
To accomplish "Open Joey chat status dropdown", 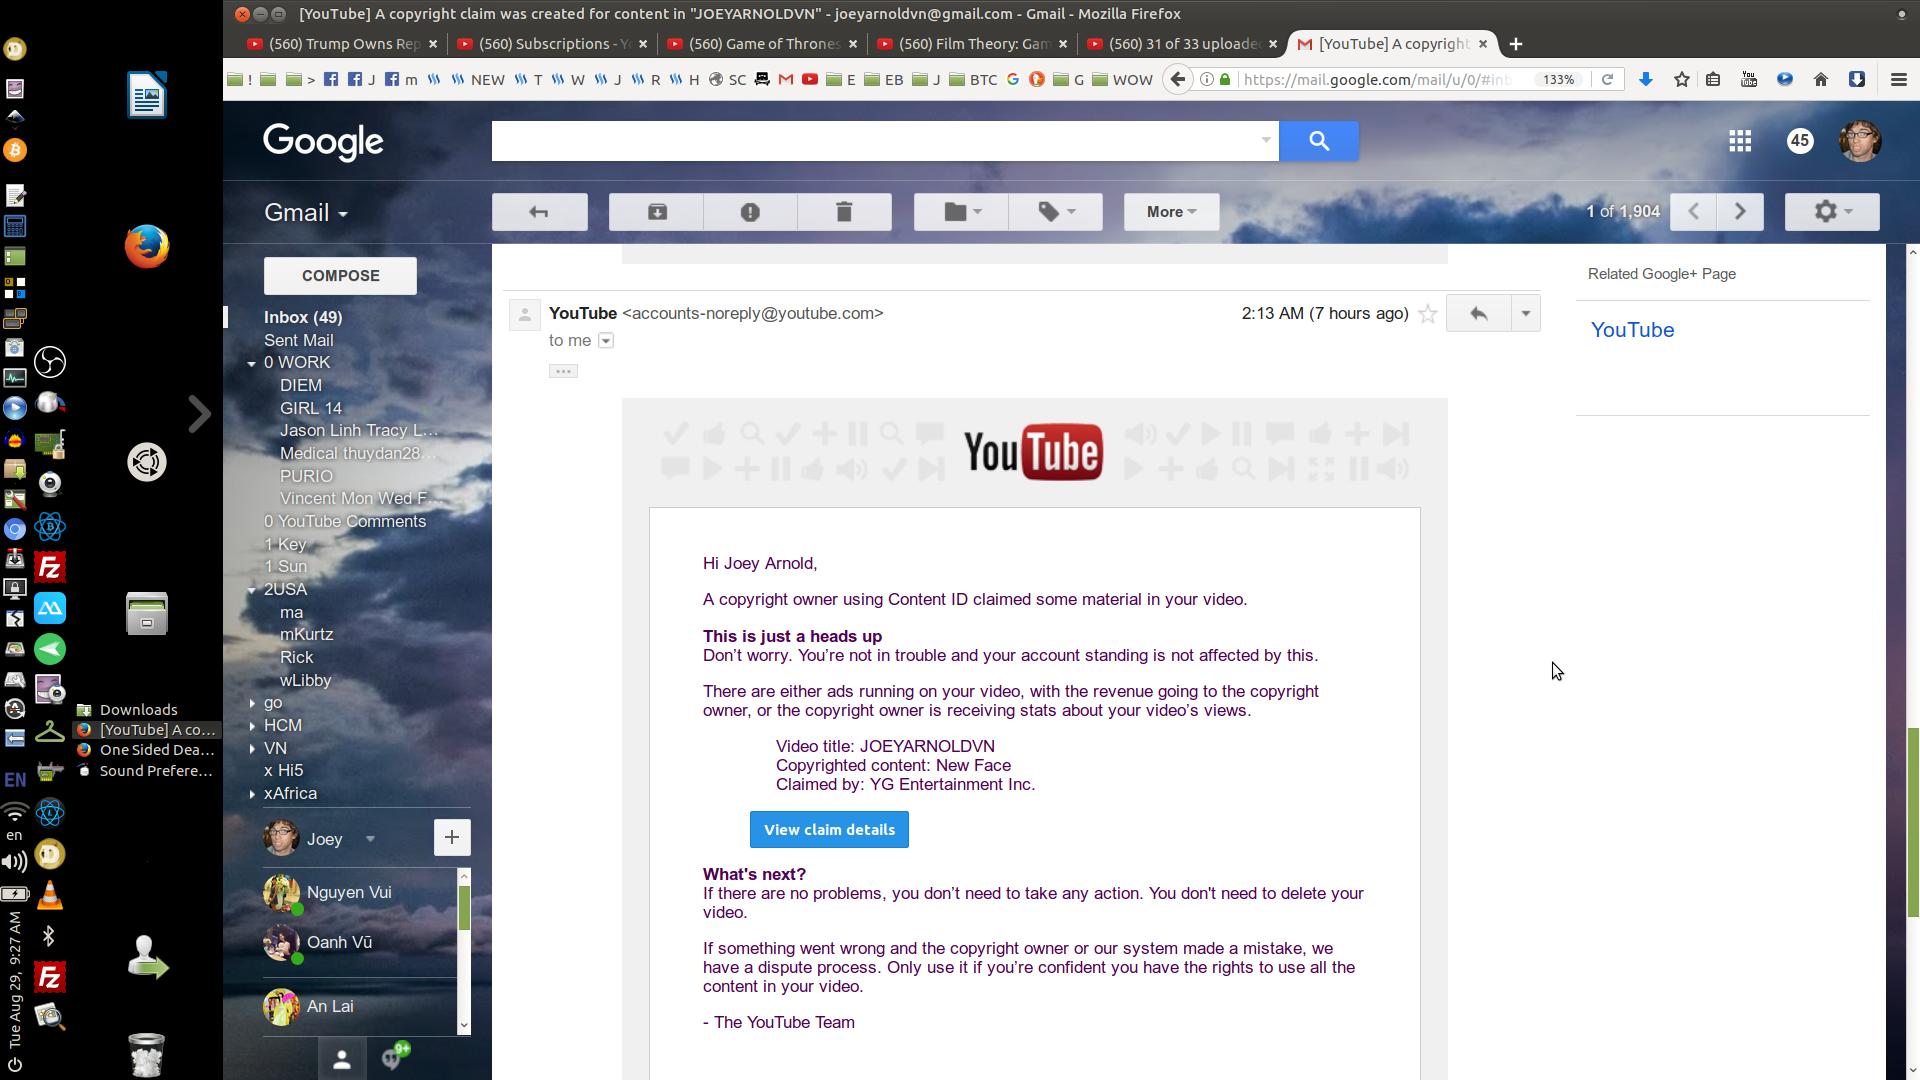I will tap(370, 839).
